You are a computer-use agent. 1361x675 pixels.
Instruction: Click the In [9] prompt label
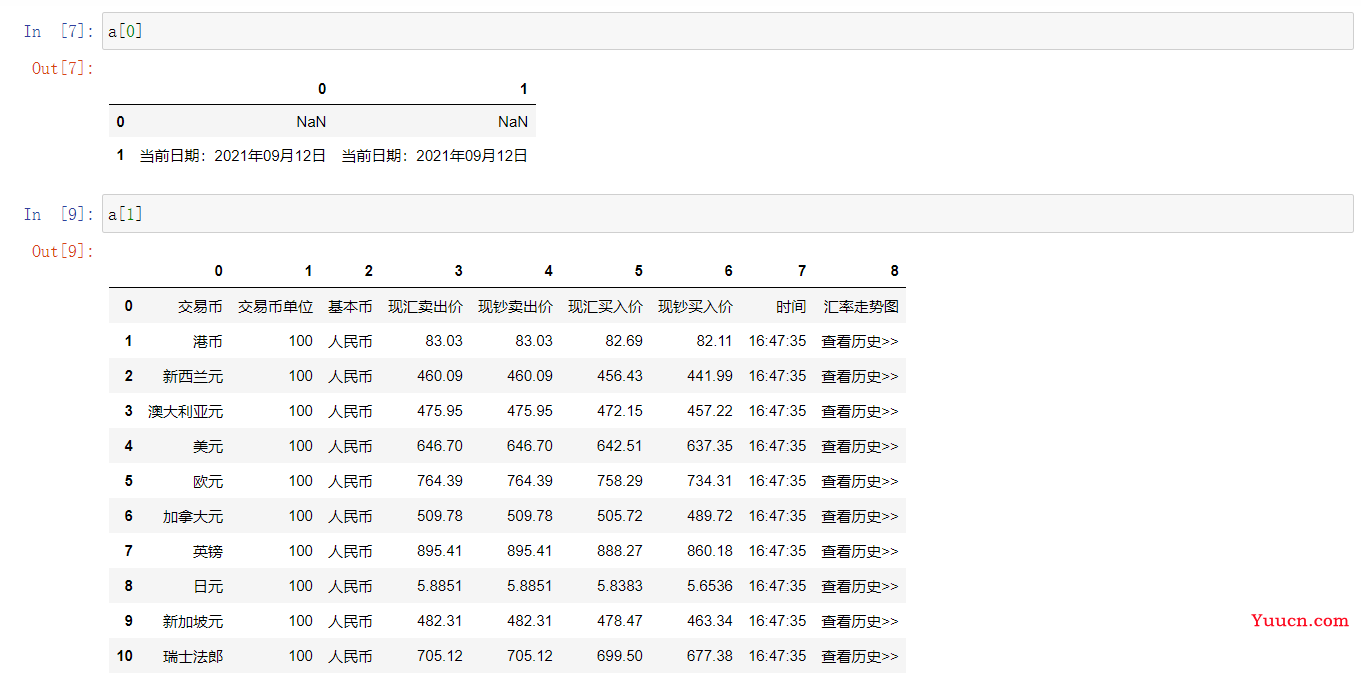tap(59, 215)
